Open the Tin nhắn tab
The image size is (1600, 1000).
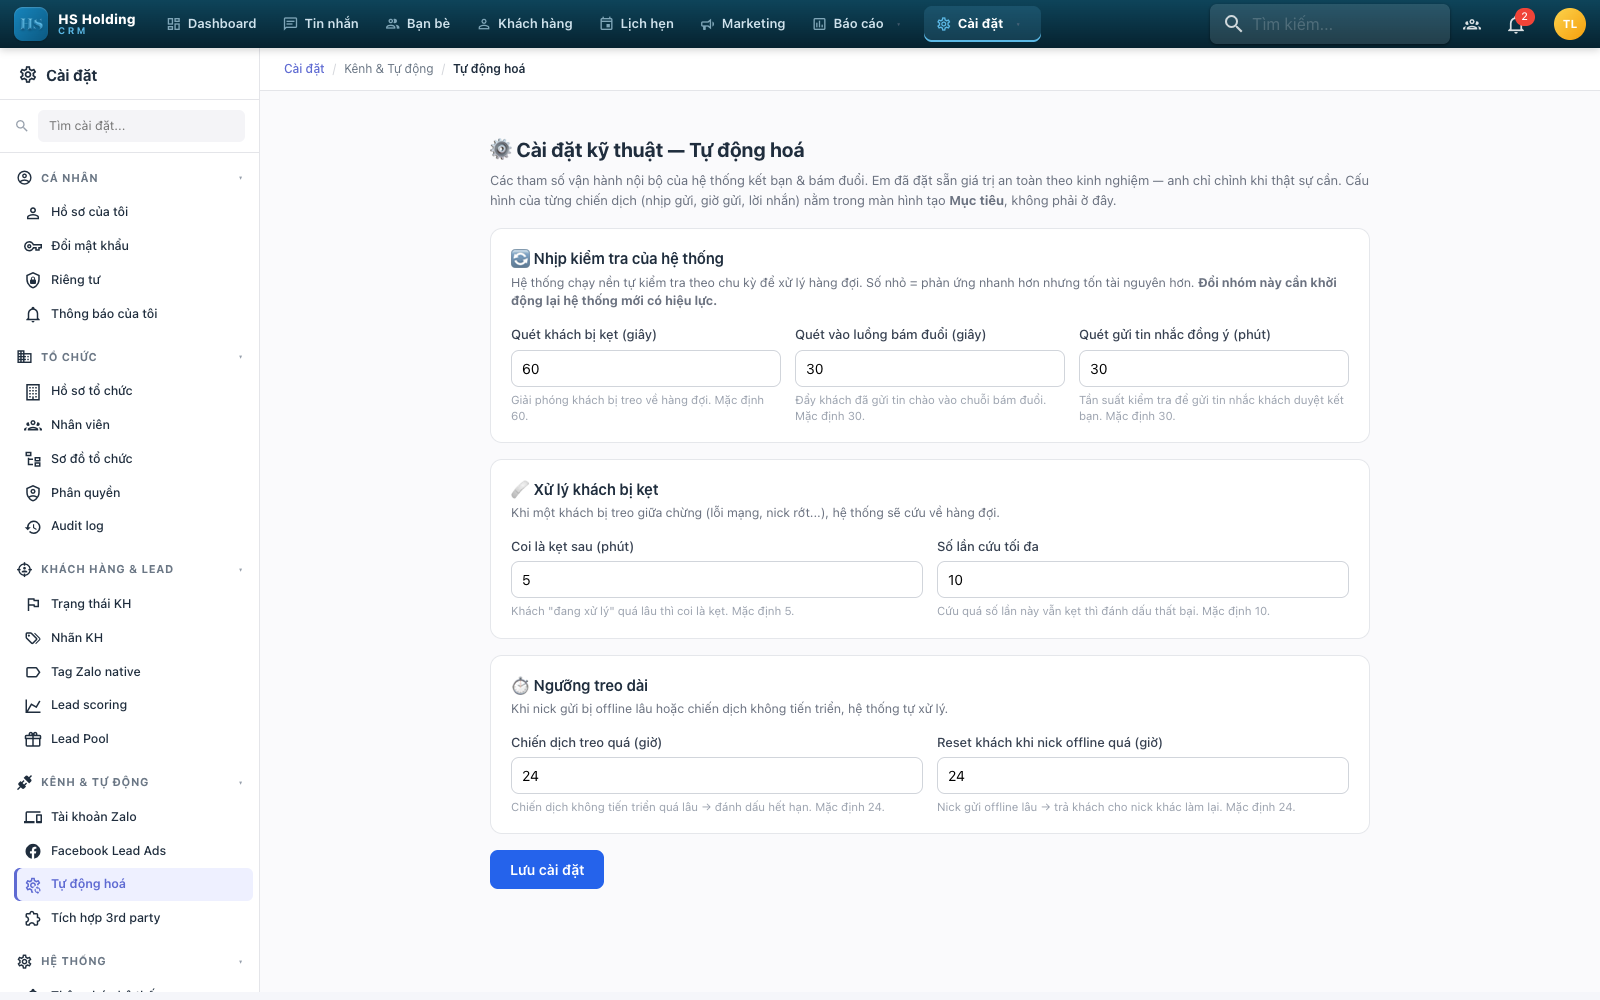(321, 24)
